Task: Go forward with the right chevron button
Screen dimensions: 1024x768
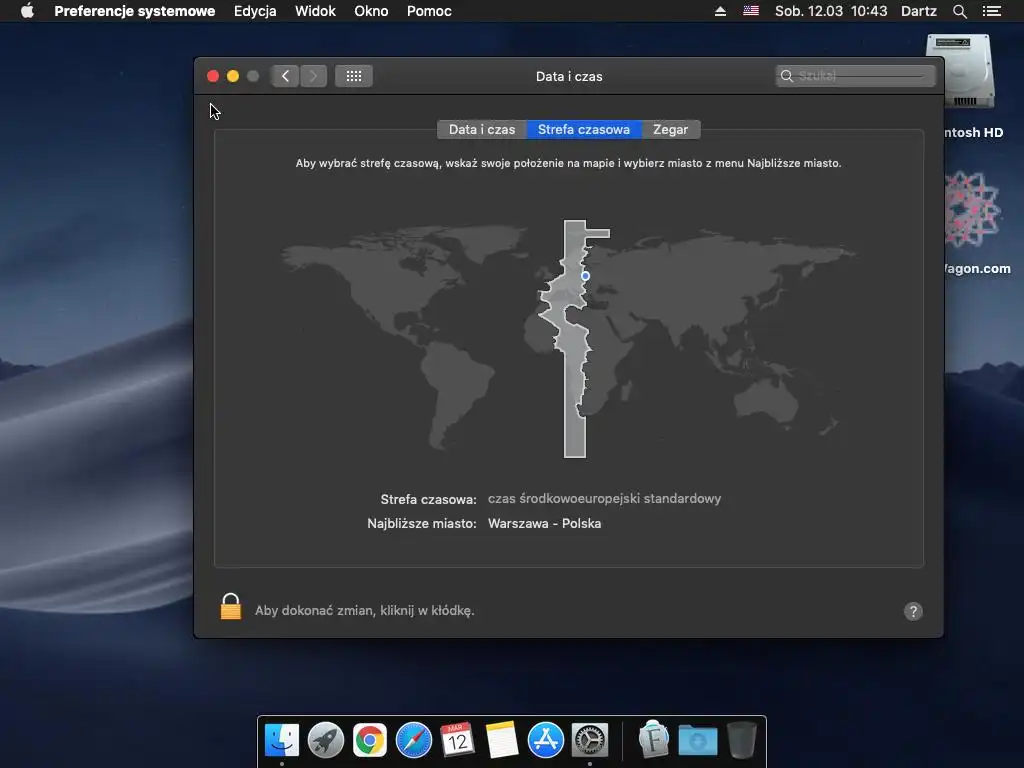Action: click(x=313, y=76)
